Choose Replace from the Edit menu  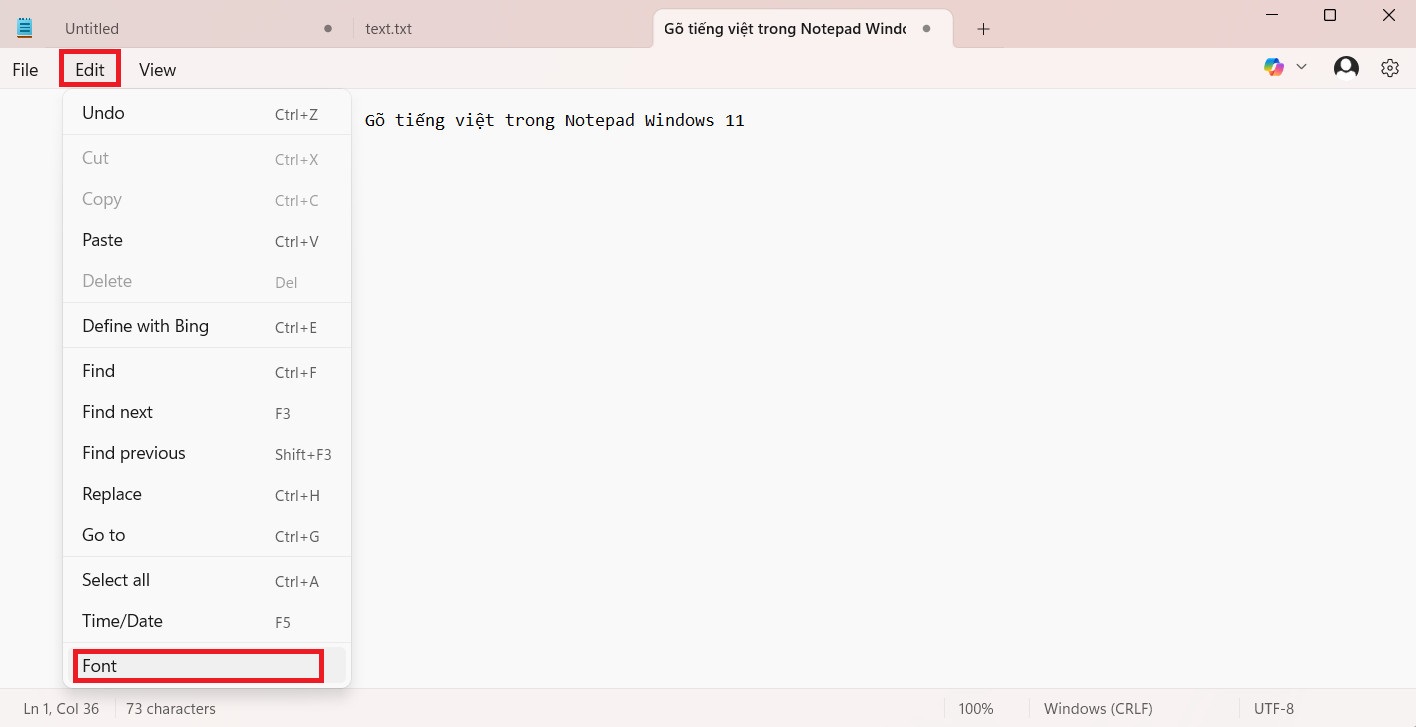[207, 494]
